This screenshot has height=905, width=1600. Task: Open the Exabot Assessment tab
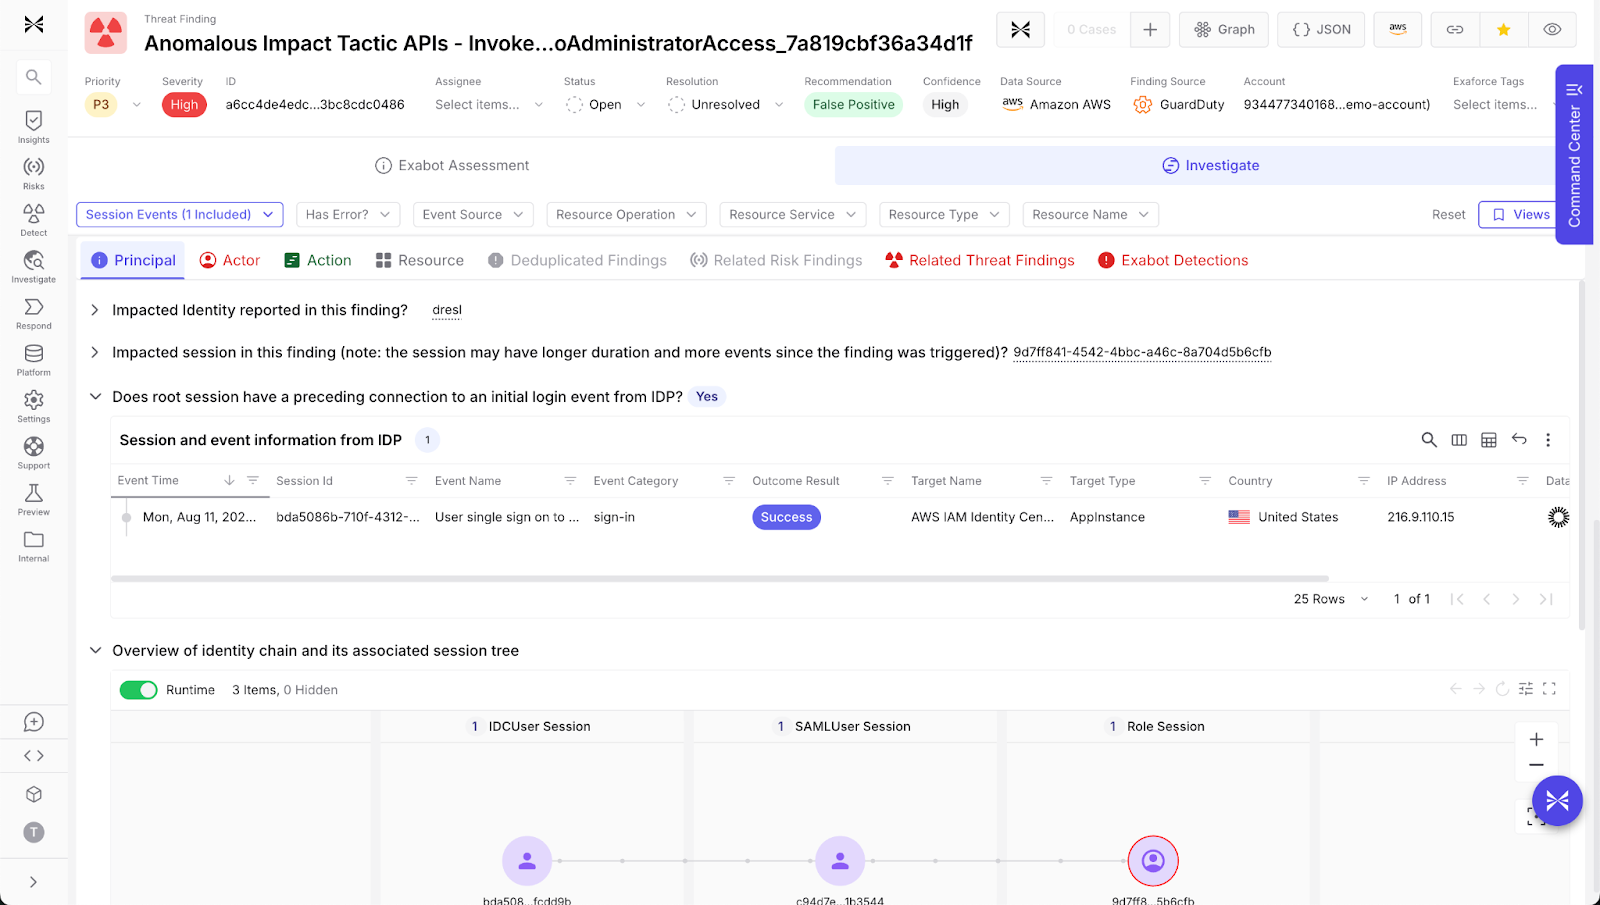pyautogui.click(x=452, y=166)
